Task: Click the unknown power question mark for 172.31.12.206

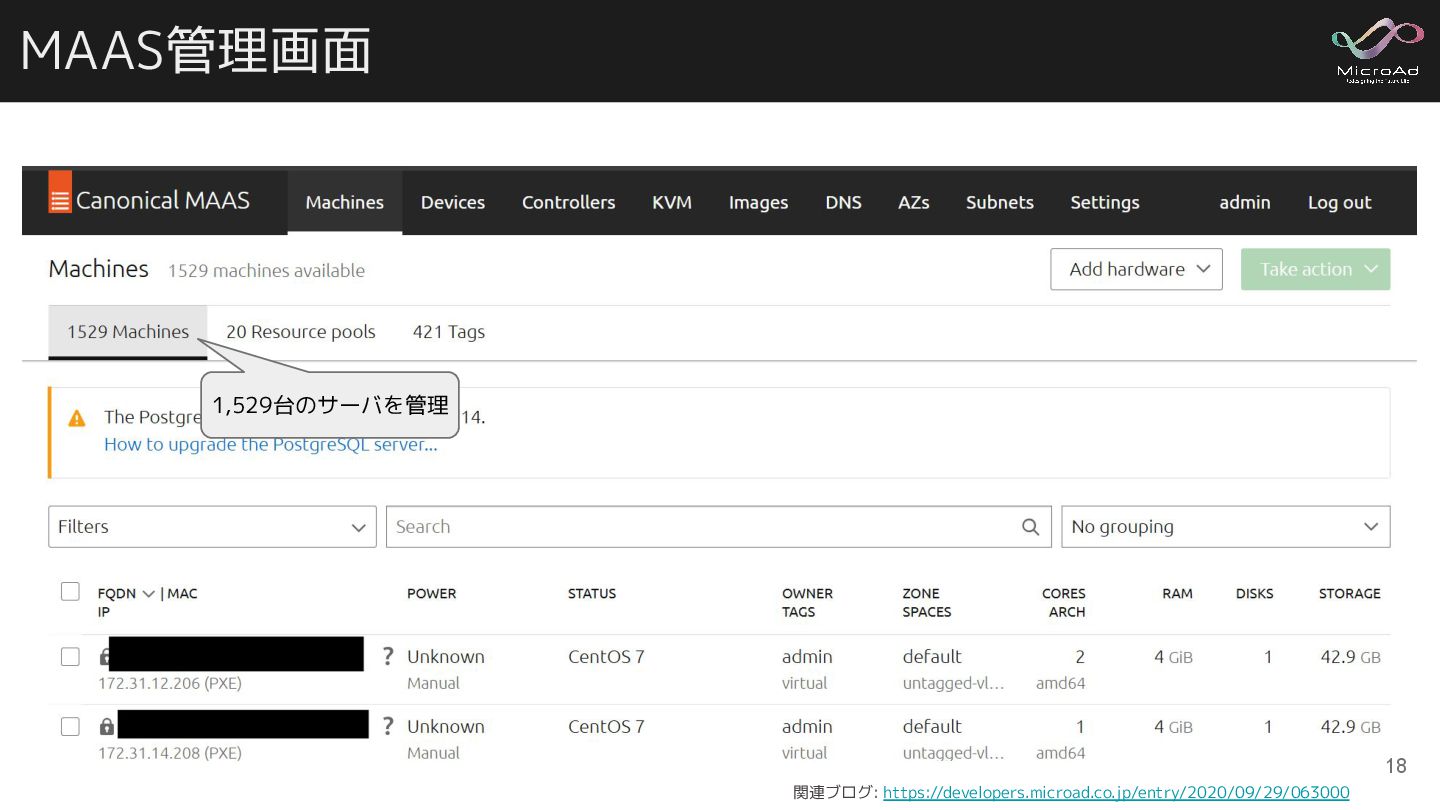Action: pos(388,656)
